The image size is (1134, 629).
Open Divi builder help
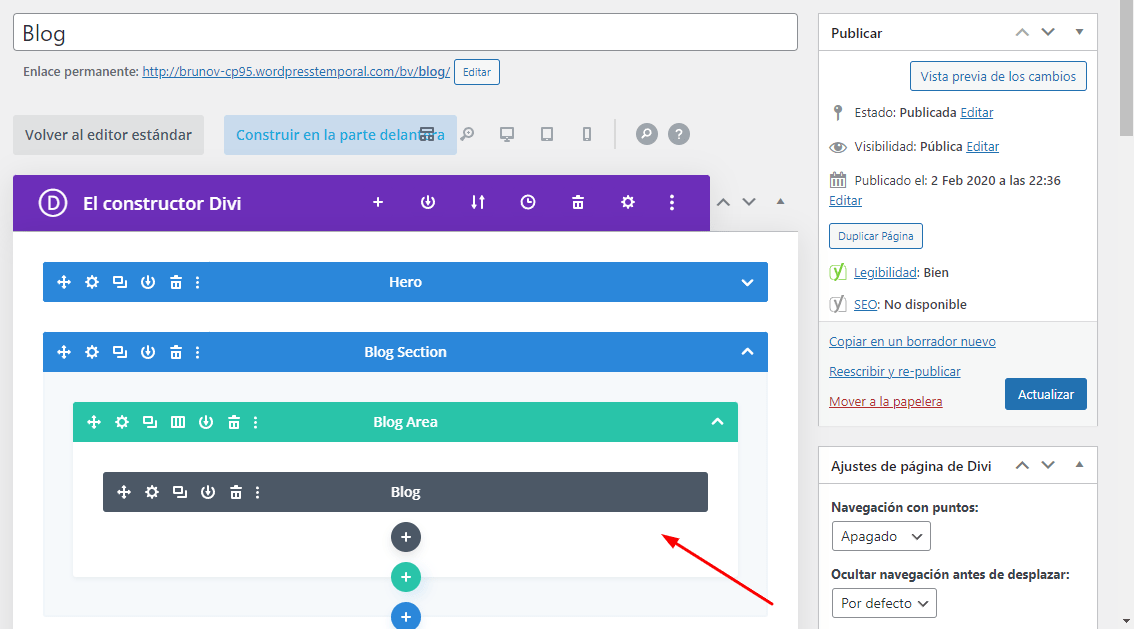[x=678, y=134]
